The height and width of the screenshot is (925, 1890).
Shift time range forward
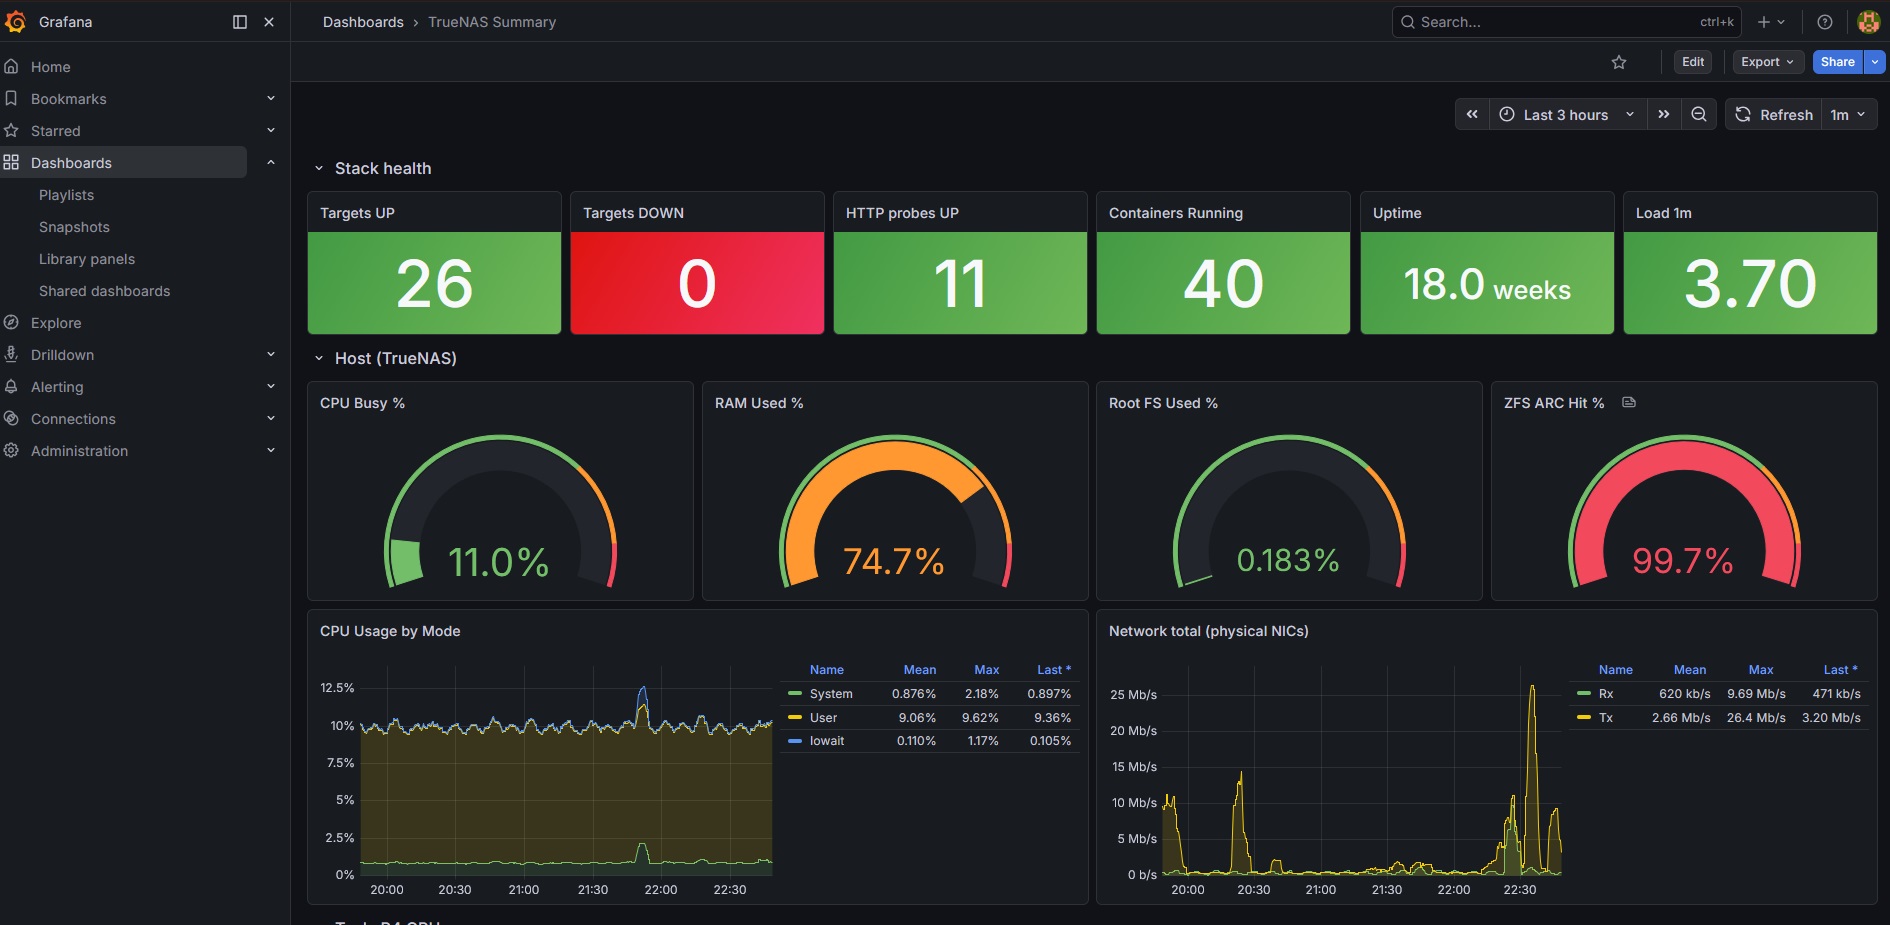1664,114
